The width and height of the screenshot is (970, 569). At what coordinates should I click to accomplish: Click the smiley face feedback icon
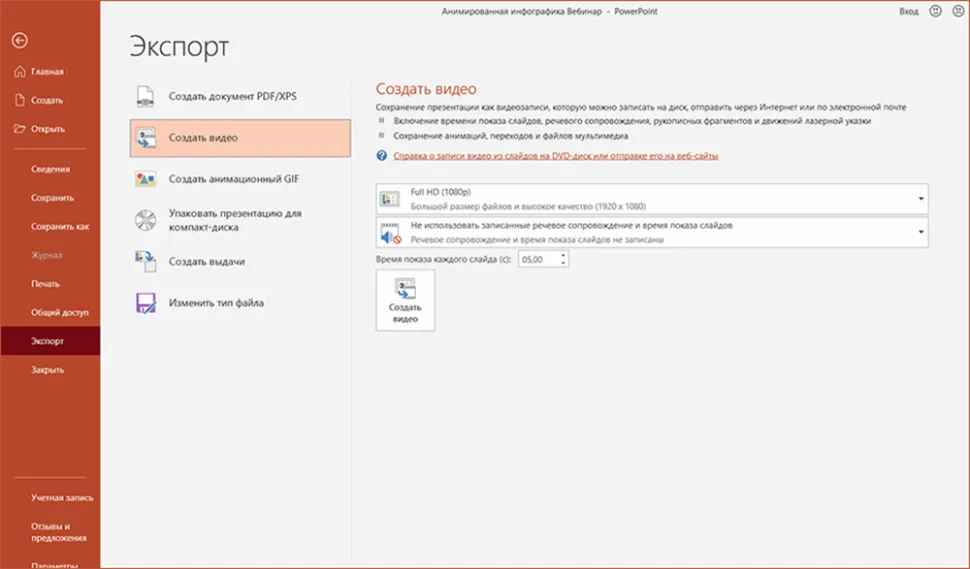click(935, 12)
